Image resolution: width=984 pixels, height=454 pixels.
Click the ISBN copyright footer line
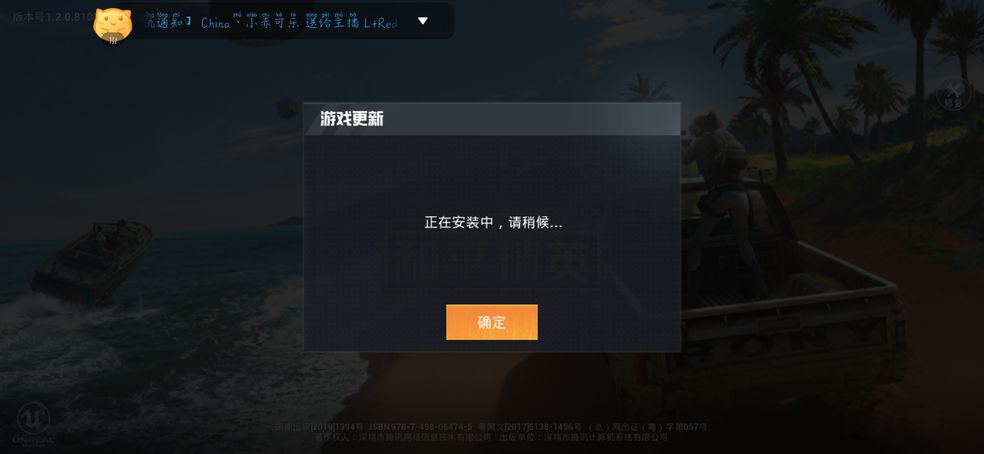(x=491, y=427)
